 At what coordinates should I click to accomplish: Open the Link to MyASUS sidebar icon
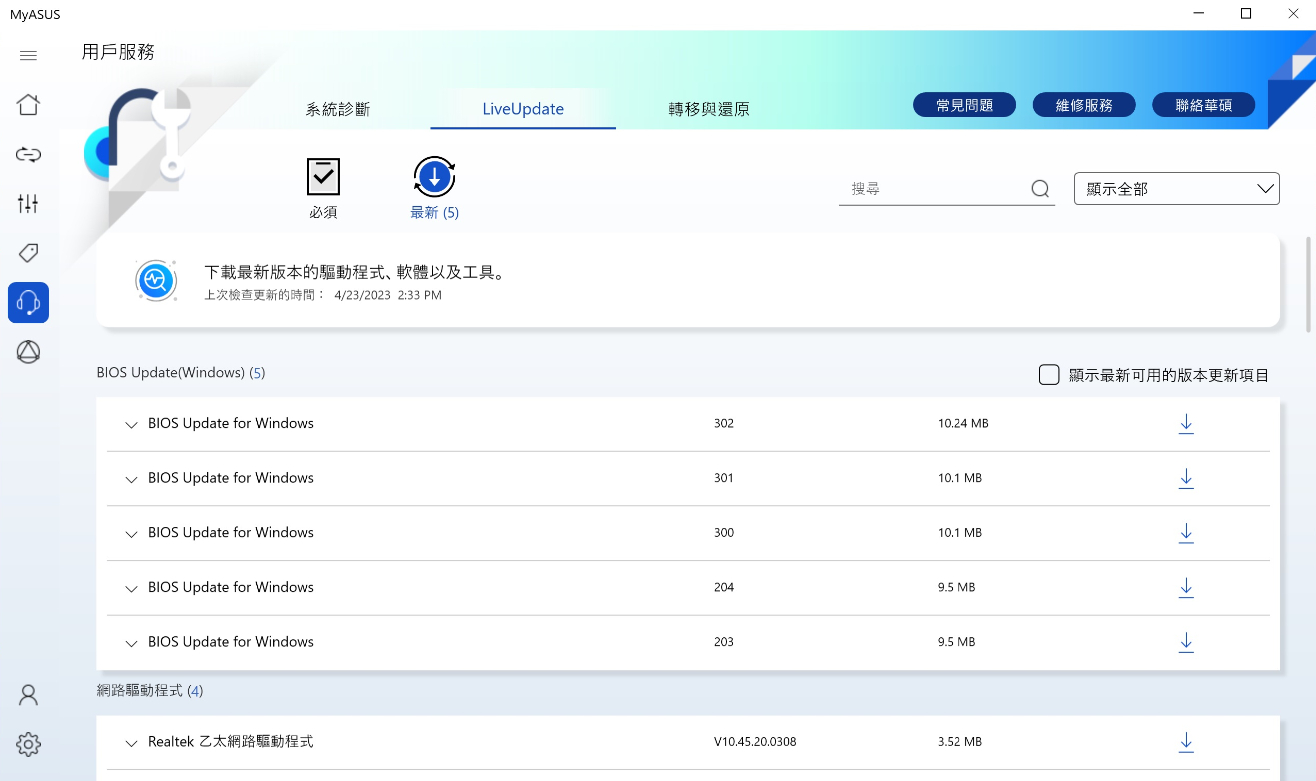tap(28, 154)
